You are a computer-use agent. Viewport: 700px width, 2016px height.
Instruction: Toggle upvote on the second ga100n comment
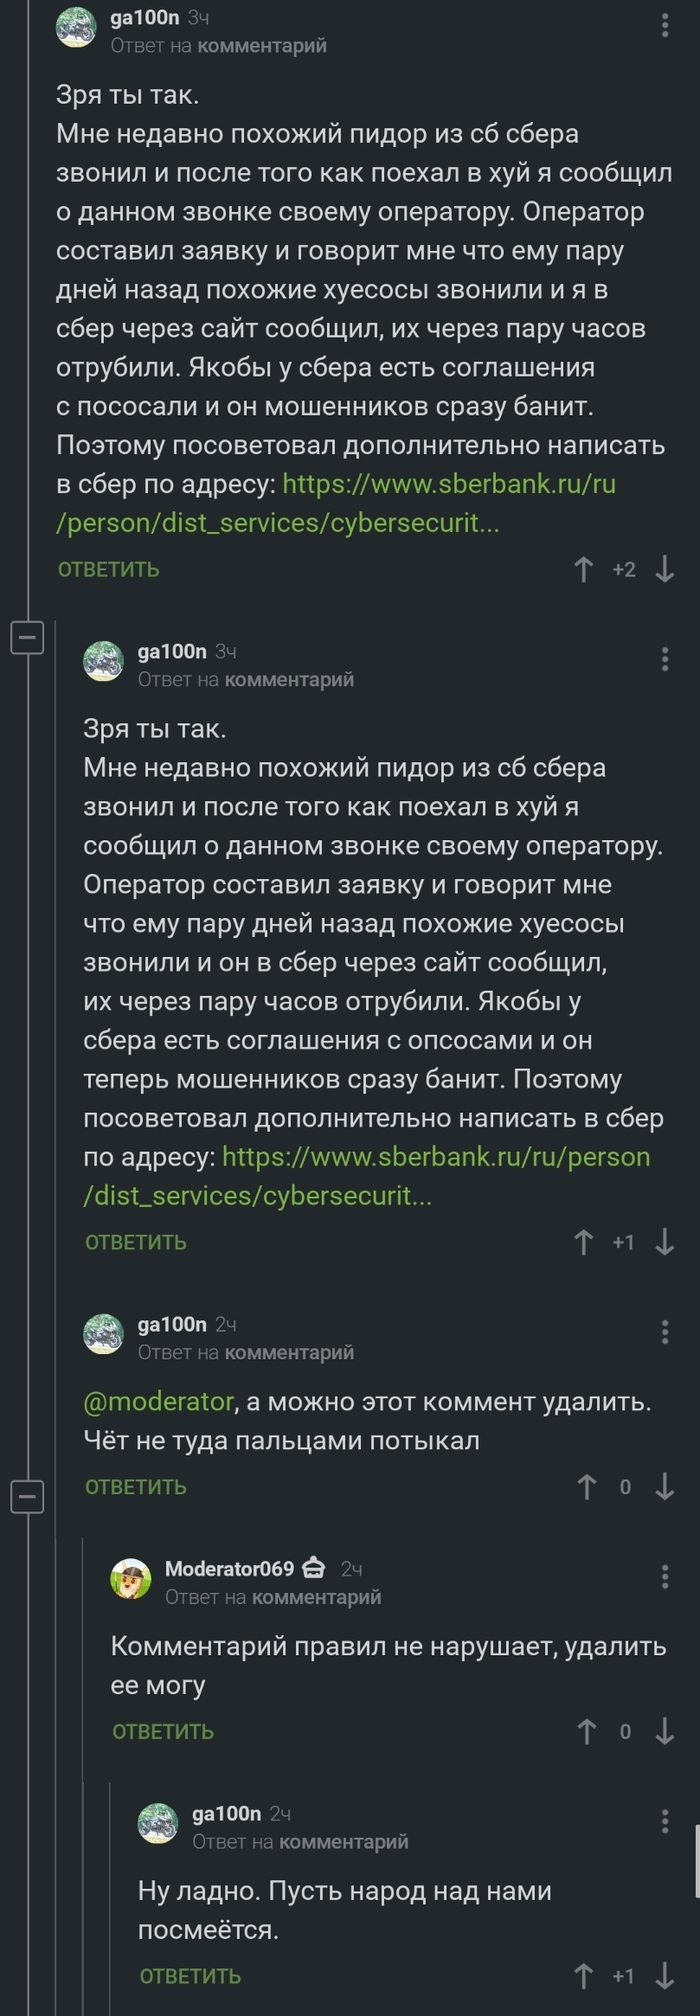coord(584,1243)
